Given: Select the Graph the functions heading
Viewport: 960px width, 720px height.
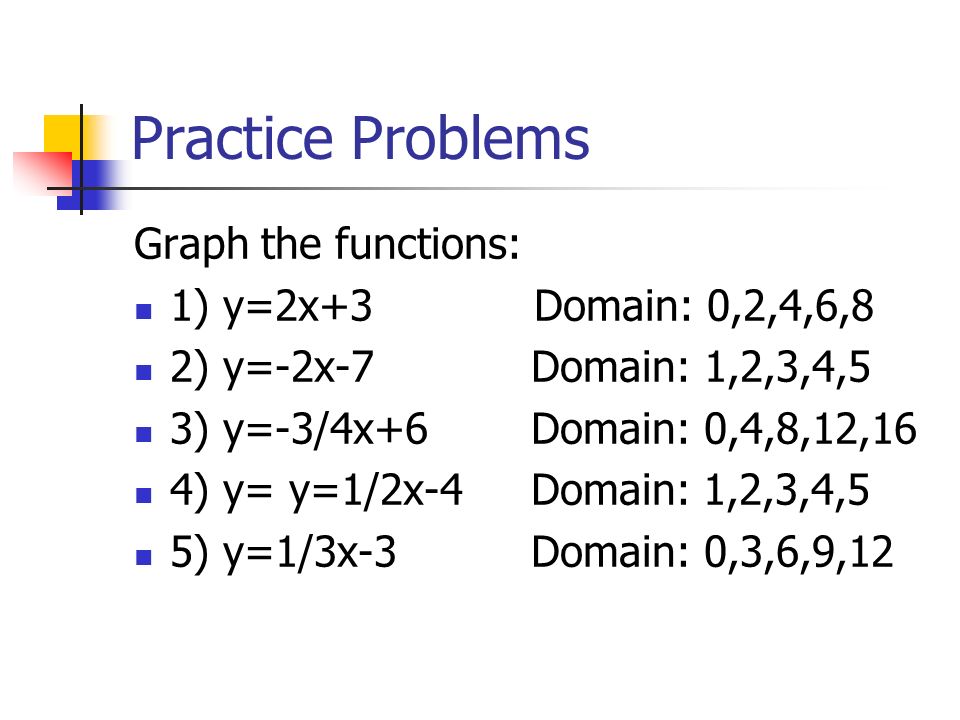Looking at the screenshot, I should click(326, 245).
